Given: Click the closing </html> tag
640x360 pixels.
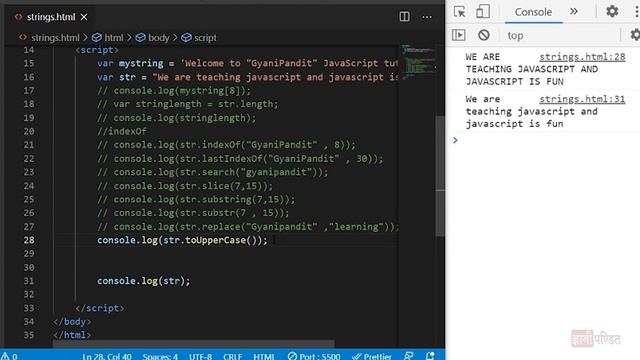Looking at the screenshot, I should 72,335.
